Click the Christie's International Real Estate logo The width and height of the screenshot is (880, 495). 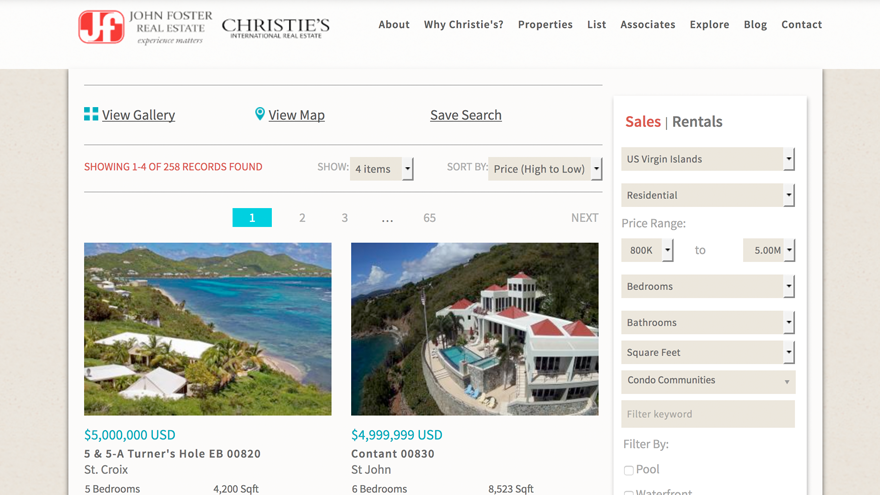click(276, 28)
